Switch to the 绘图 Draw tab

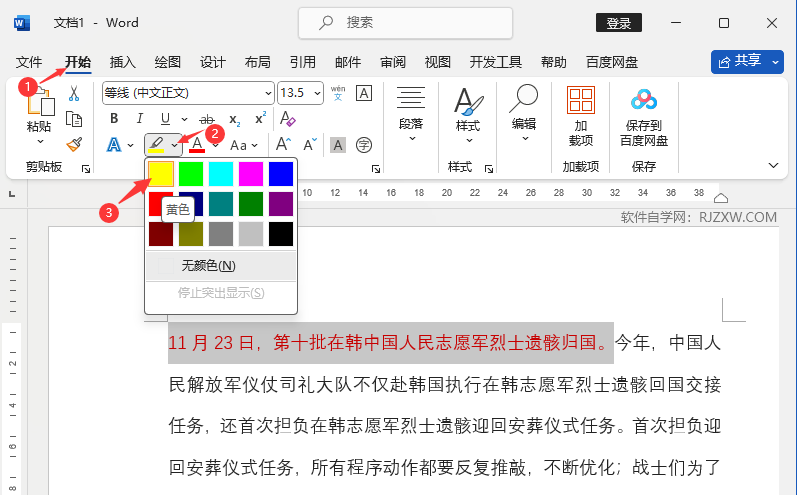point(168,63)
